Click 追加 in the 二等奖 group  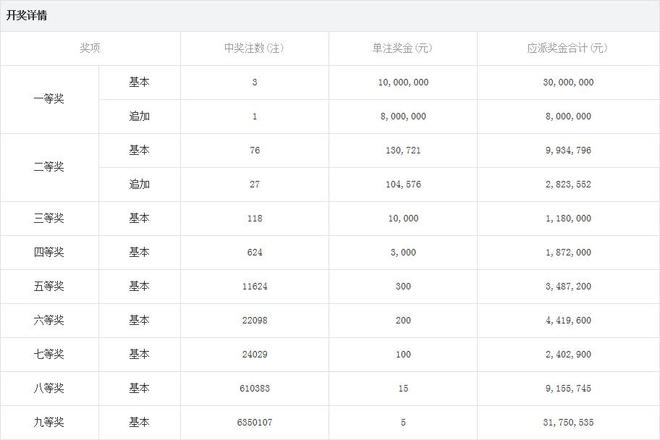click(x=139, y=184)
